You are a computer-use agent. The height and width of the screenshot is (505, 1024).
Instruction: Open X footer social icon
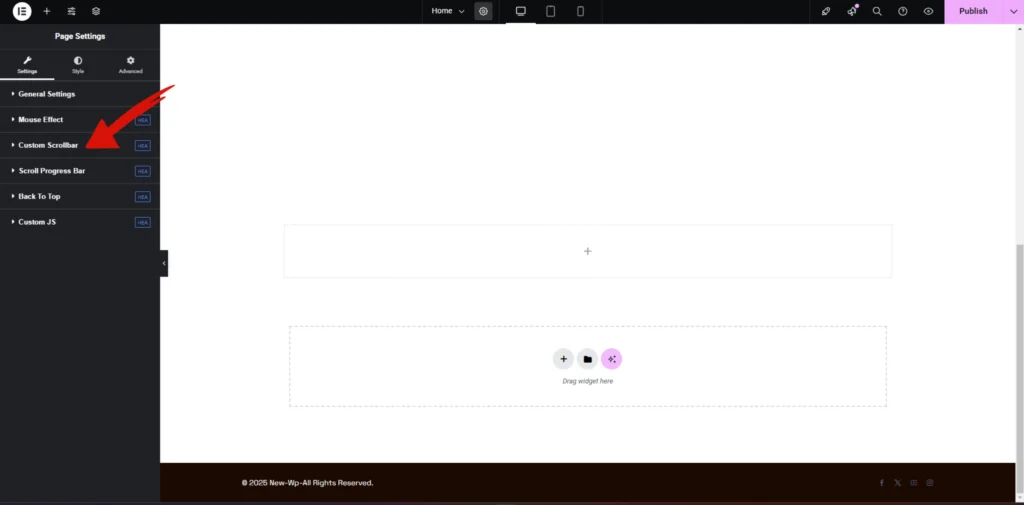tap(897, 483)
